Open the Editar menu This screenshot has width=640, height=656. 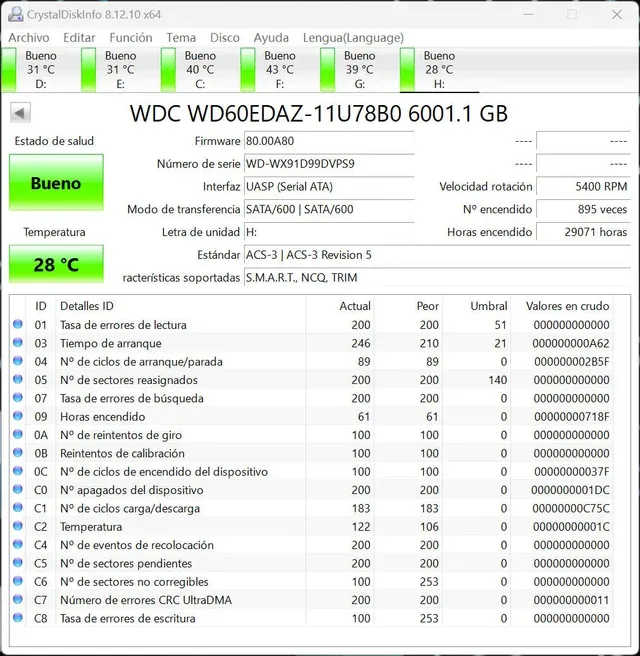click(x=79, y=38)
